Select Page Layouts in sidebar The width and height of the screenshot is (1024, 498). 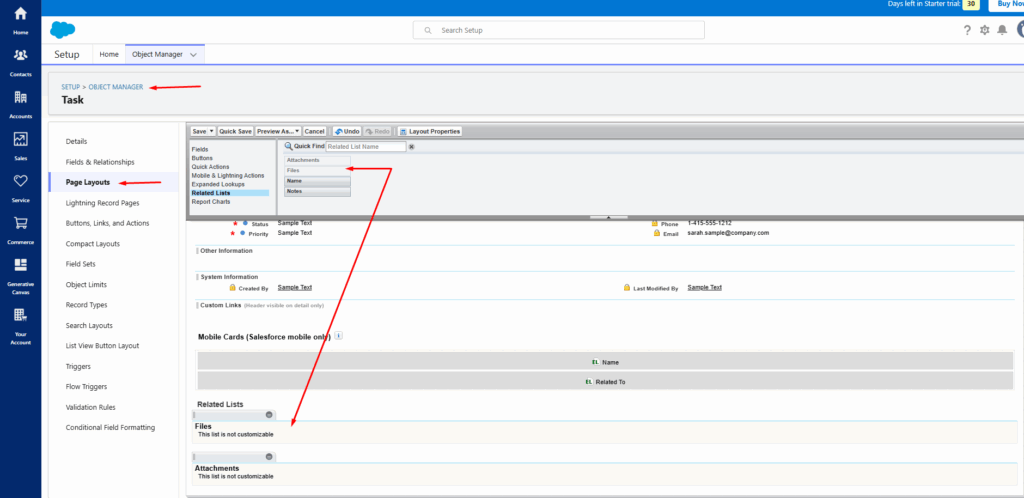tap(88, 182)
